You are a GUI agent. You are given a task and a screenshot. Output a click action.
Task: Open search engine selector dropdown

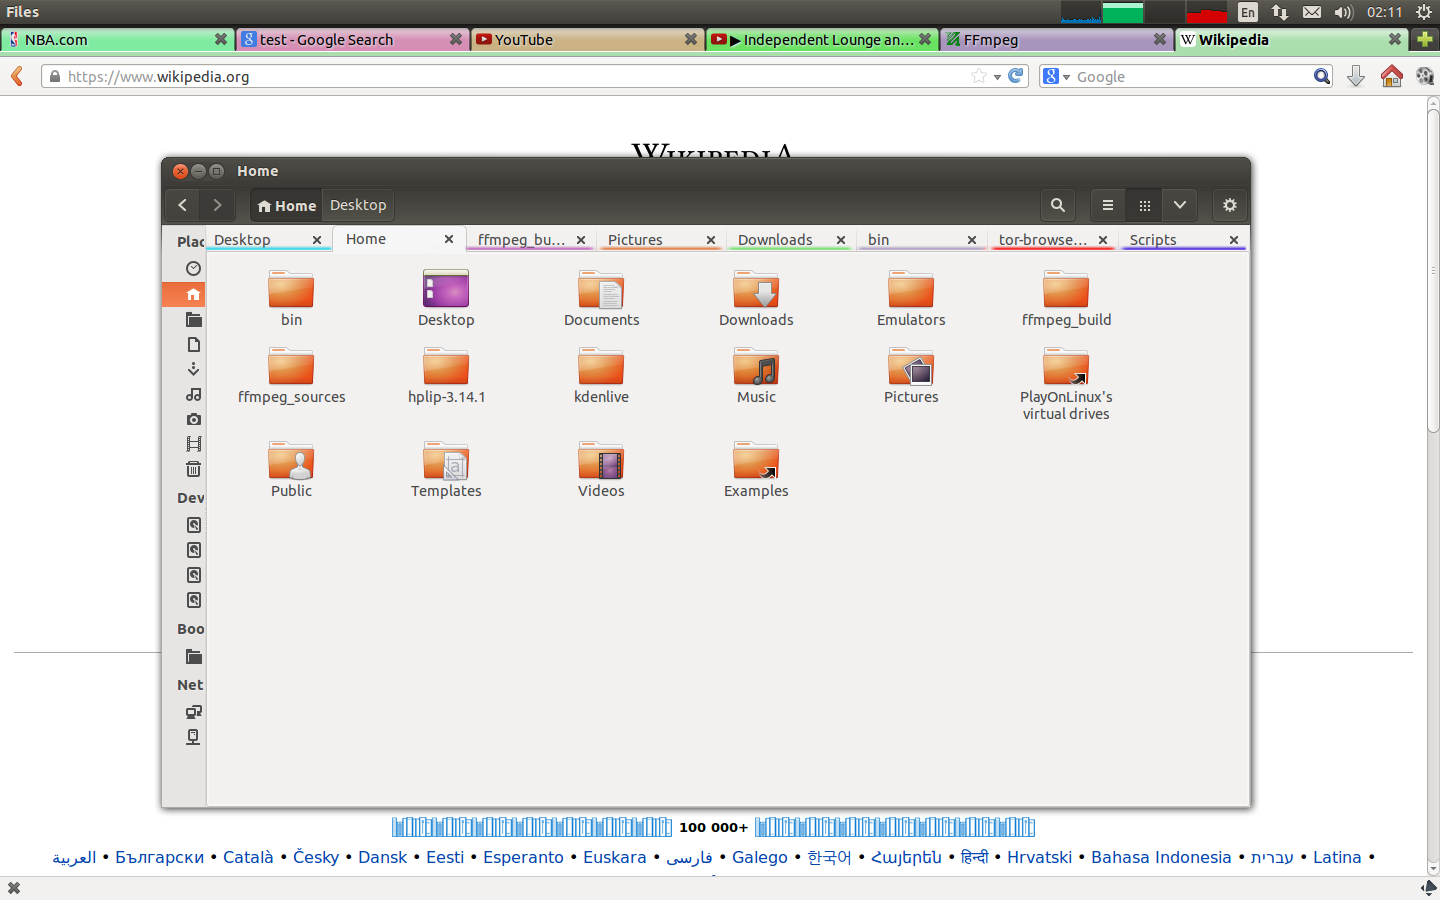(x=1056, y=77)
